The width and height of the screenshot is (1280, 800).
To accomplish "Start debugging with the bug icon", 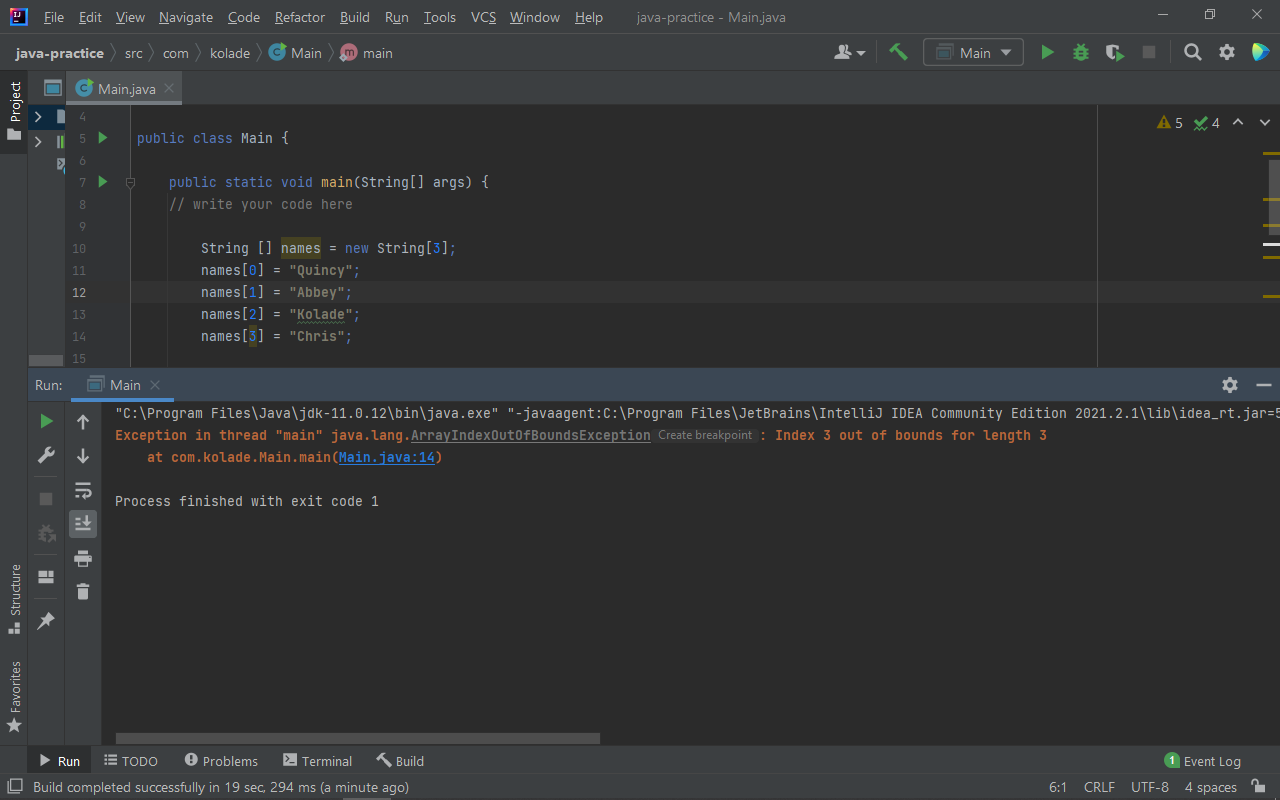I will click(x=1080, y=52).
